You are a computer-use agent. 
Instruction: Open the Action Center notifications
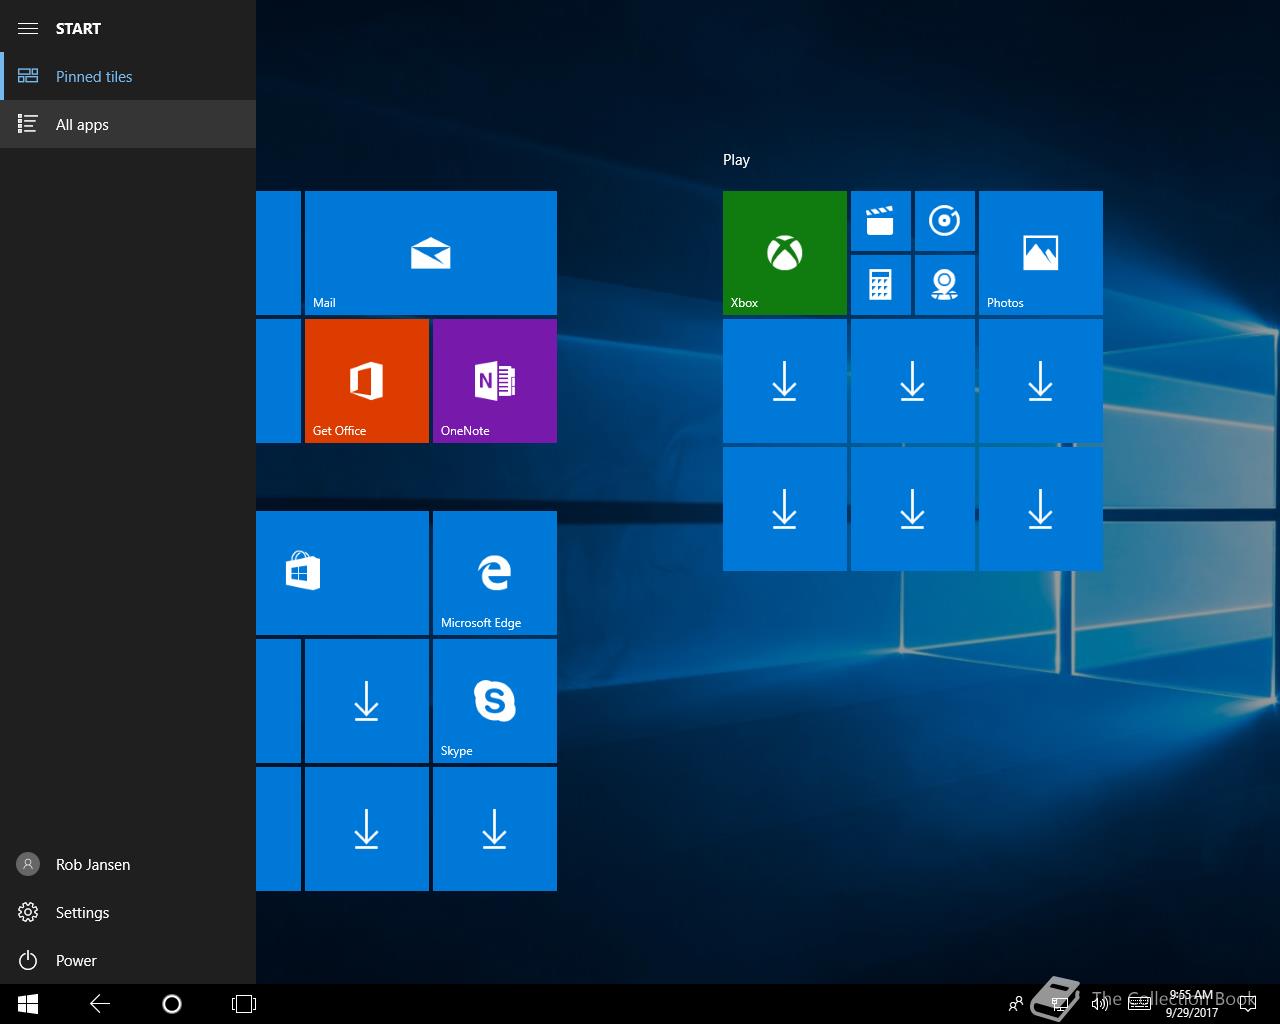1247,1004
